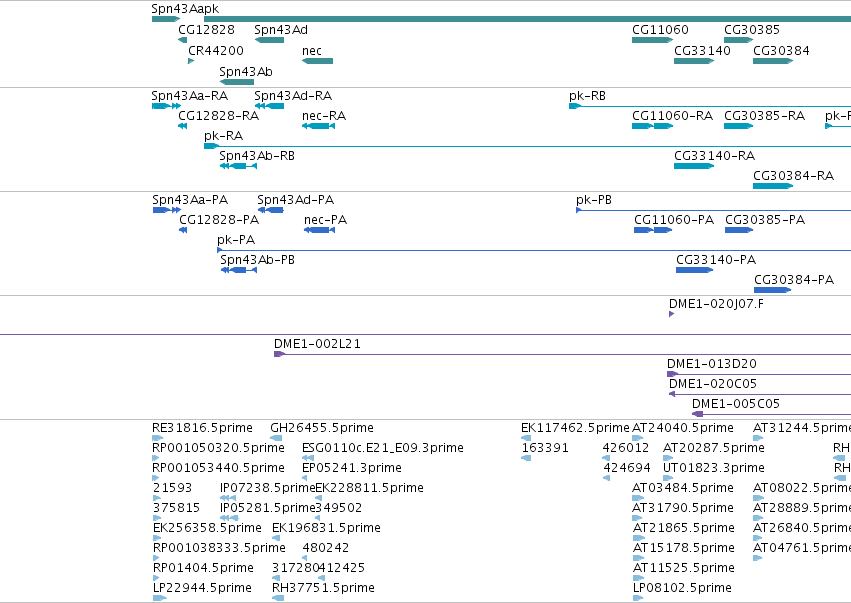
Task: Select the CR44200 gene feature
Action: pos(191,61)
